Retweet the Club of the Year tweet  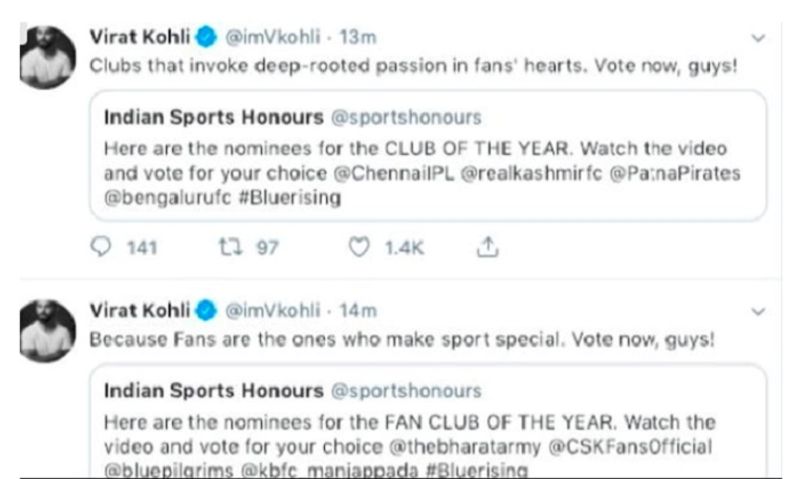coord(232,247)
